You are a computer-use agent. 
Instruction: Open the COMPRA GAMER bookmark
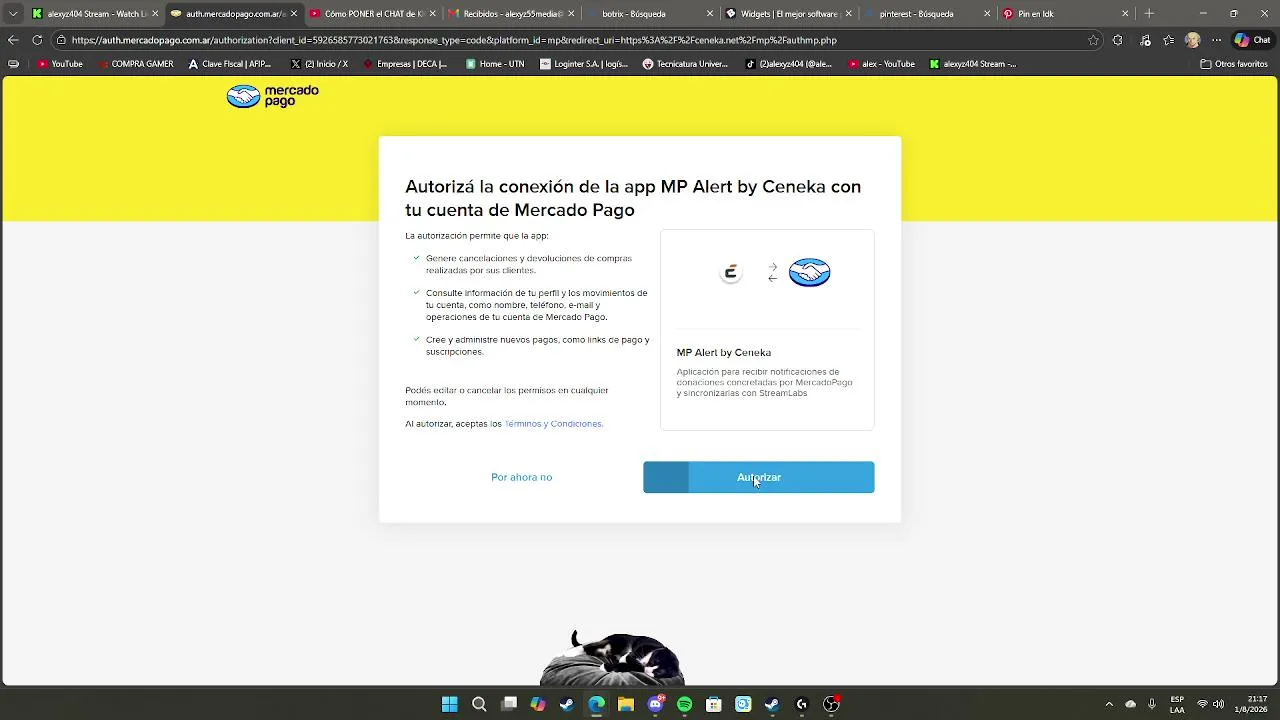click(135, 64)
